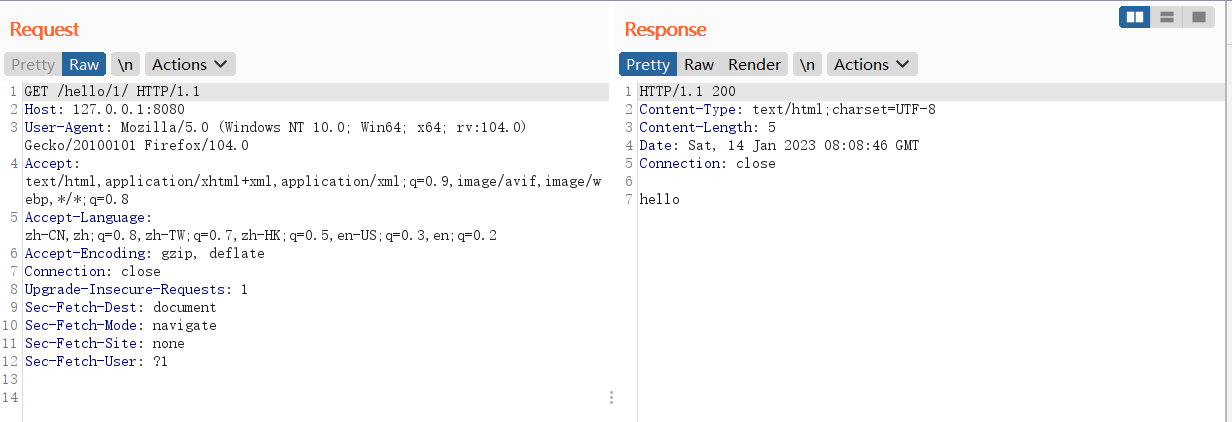Screen dimensions: 1232x422
Task: Open the Response Actions dropdown
Action: pos(872,64)
